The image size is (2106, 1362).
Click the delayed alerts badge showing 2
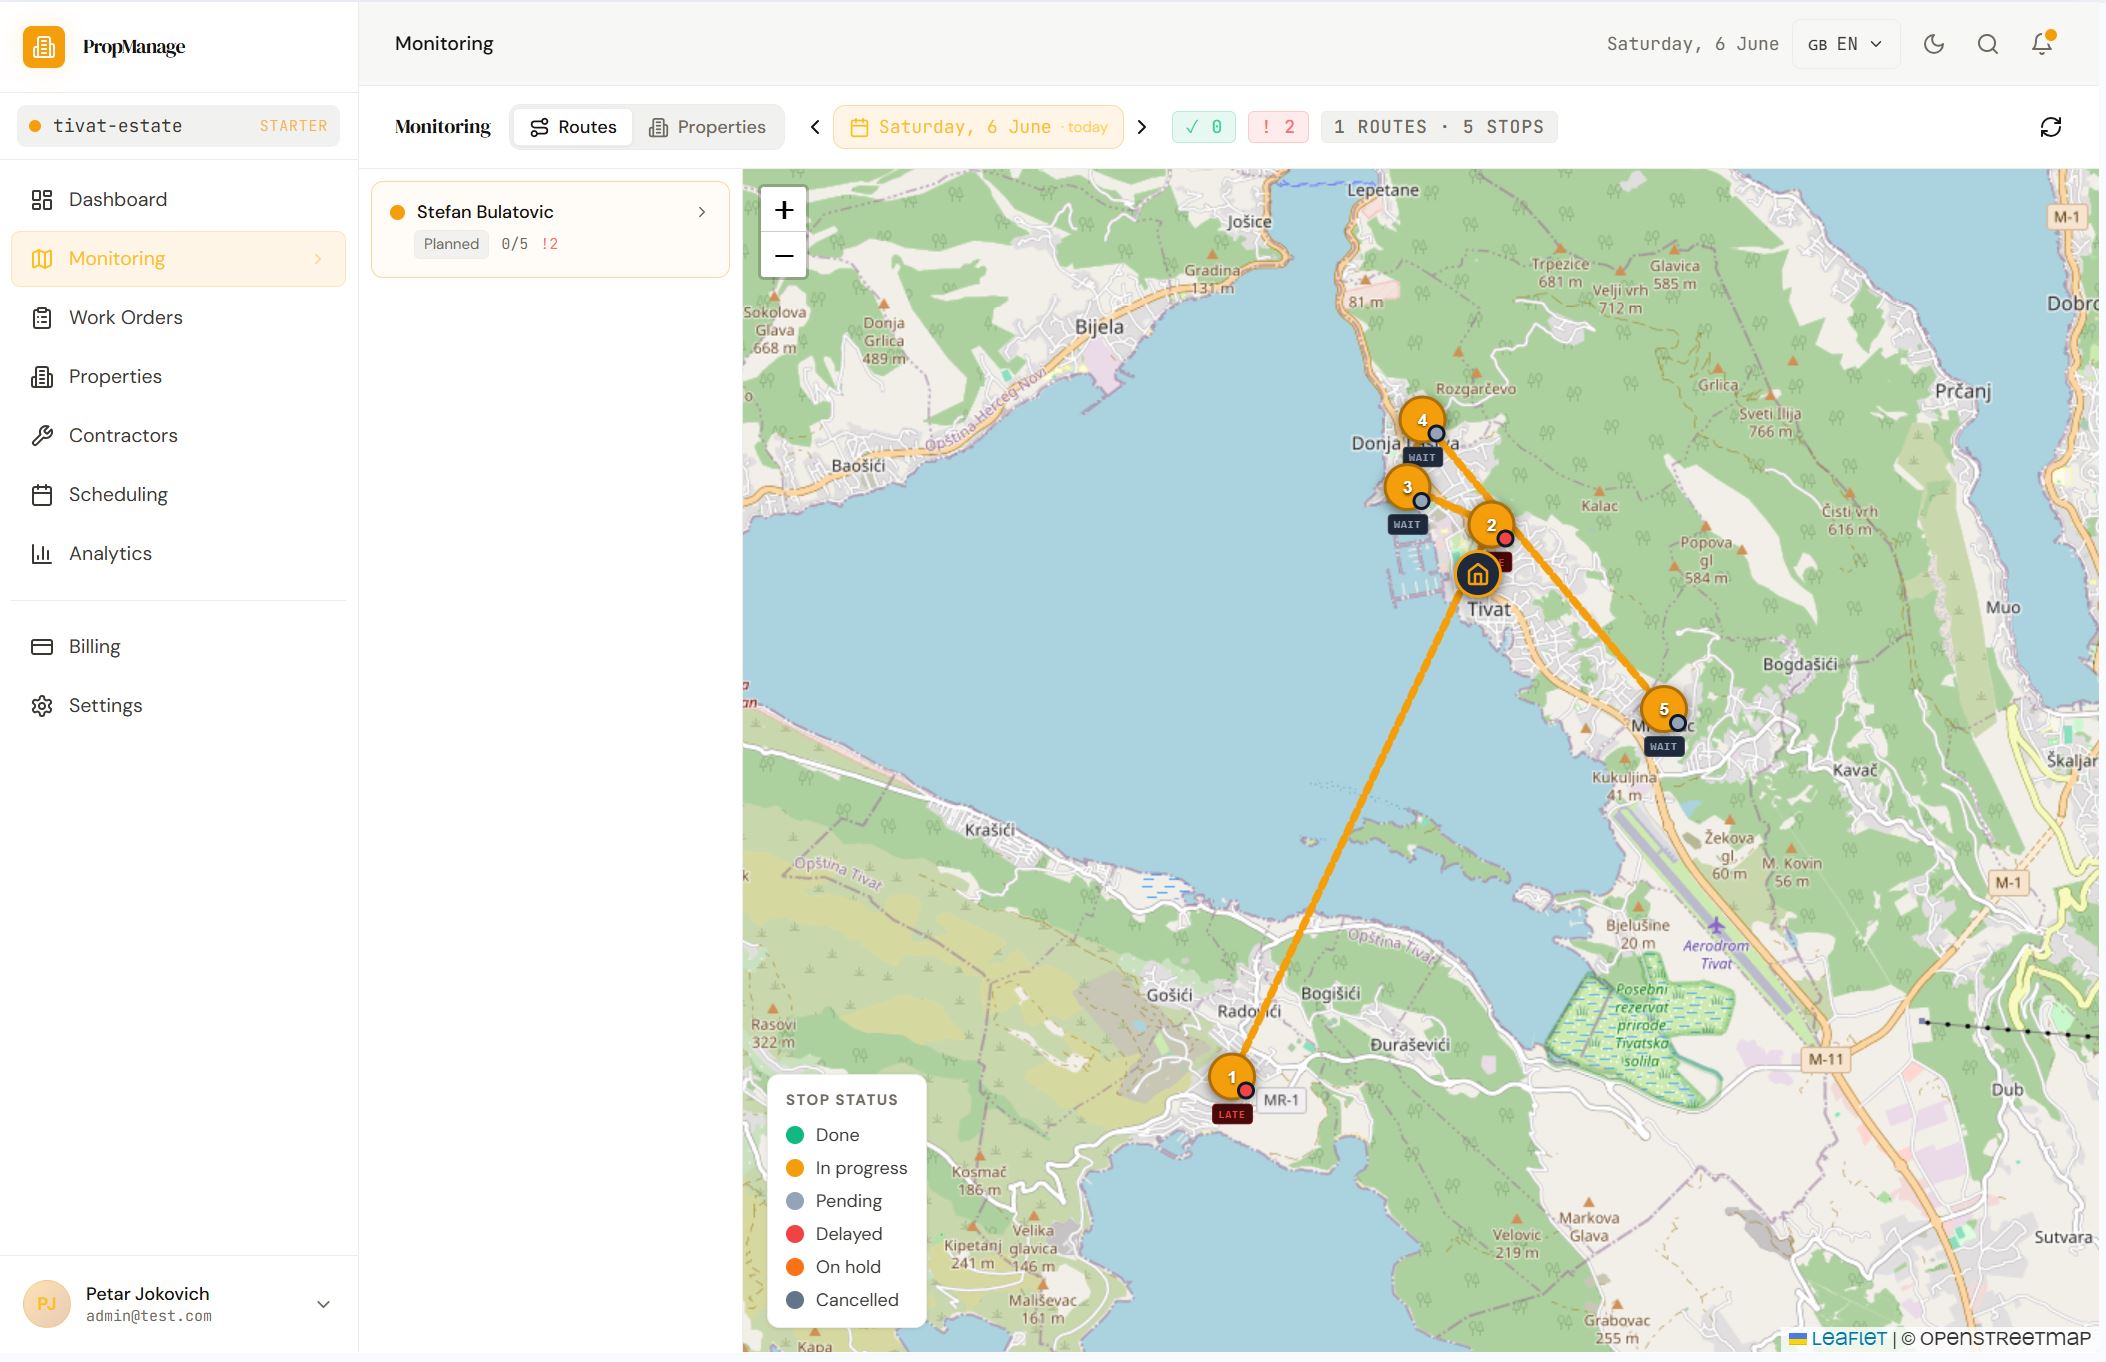pyautogui.click(x=1278, y=127)
